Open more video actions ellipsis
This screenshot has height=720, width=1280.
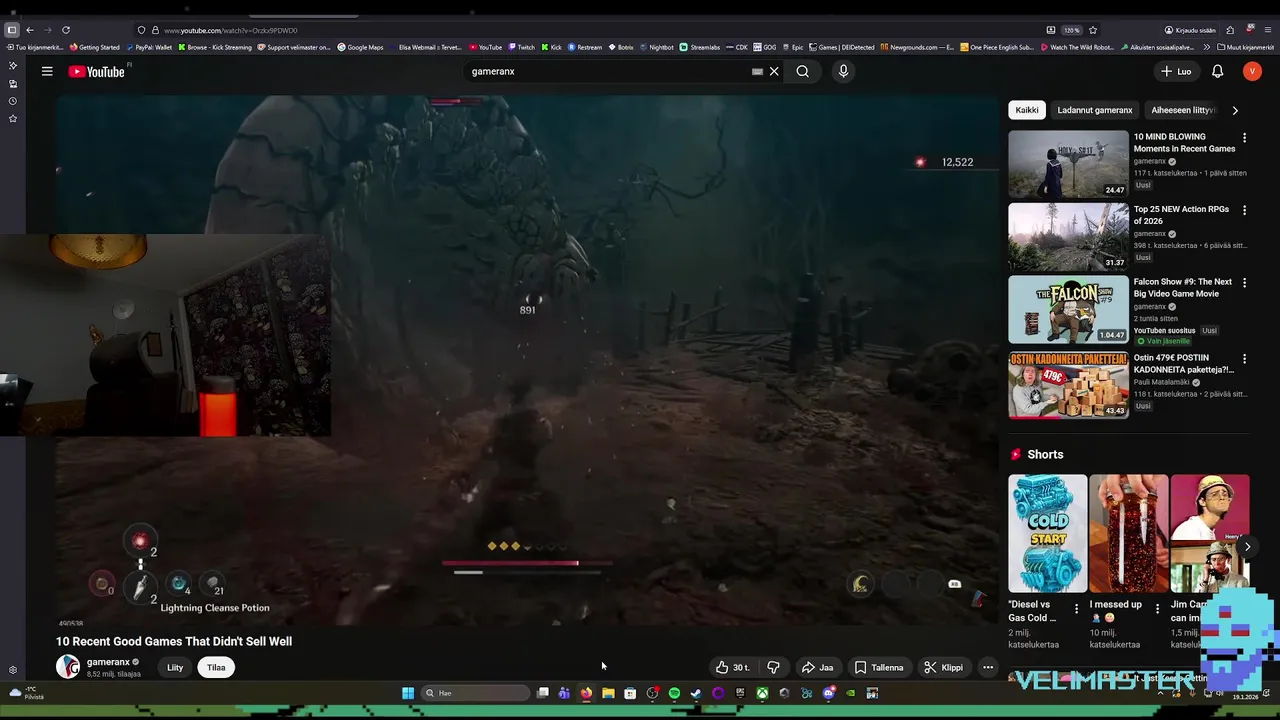987,667
